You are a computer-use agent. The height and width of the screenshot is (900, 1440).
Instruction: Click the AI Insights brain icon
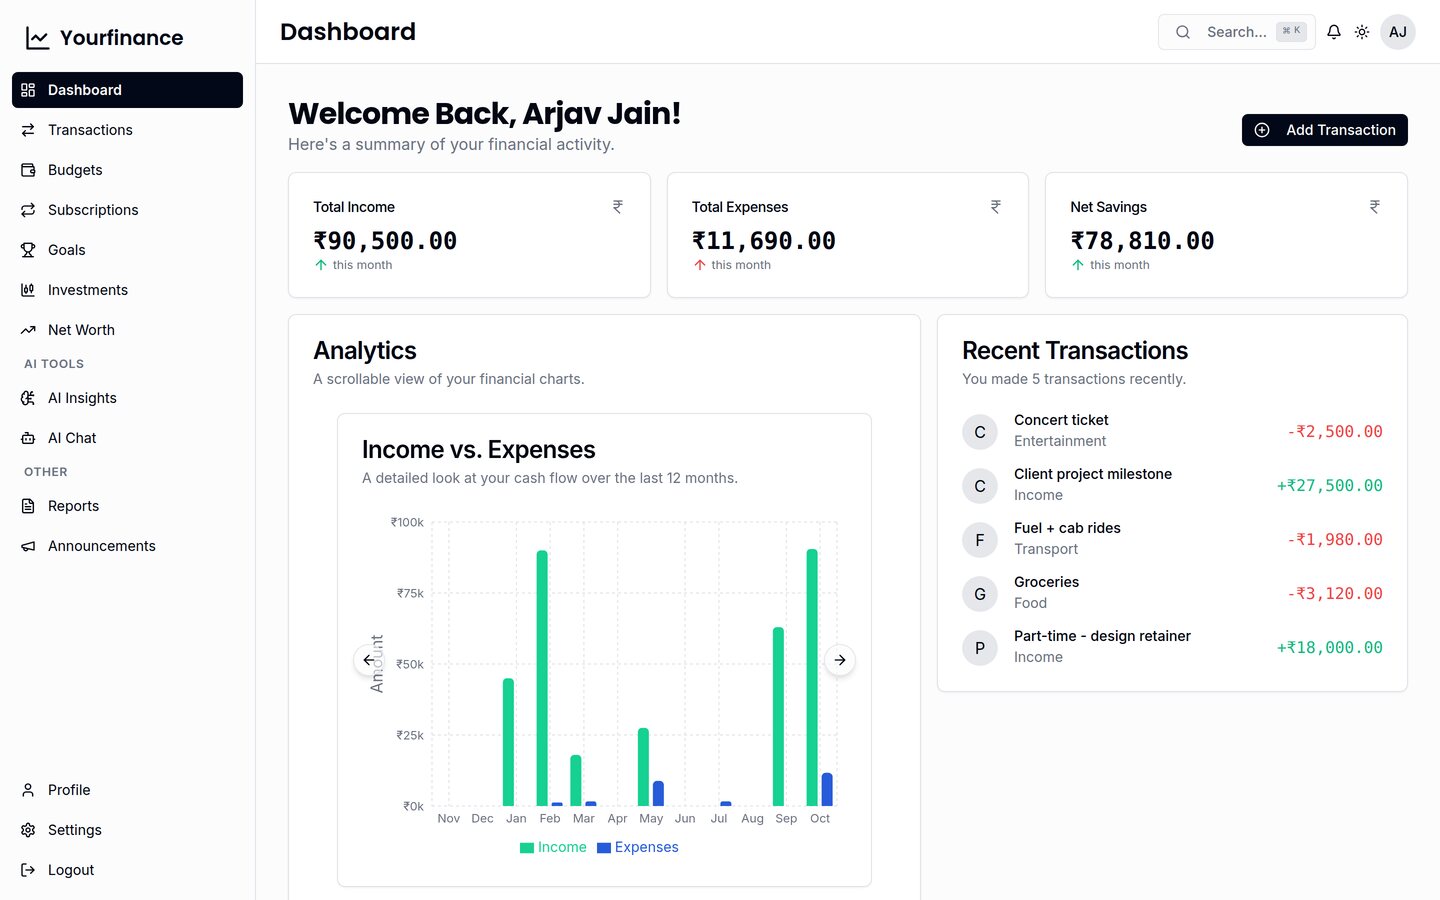point(28,398)
